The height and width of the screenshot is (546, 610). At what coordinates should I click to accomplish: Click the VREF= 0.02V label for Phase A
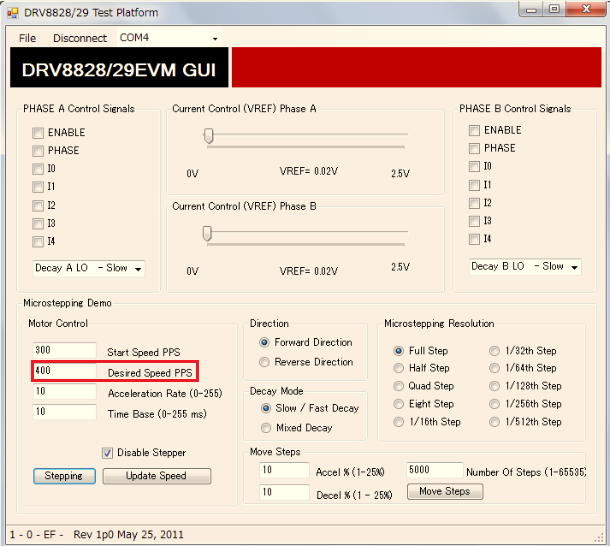click(x=309, y=171)
